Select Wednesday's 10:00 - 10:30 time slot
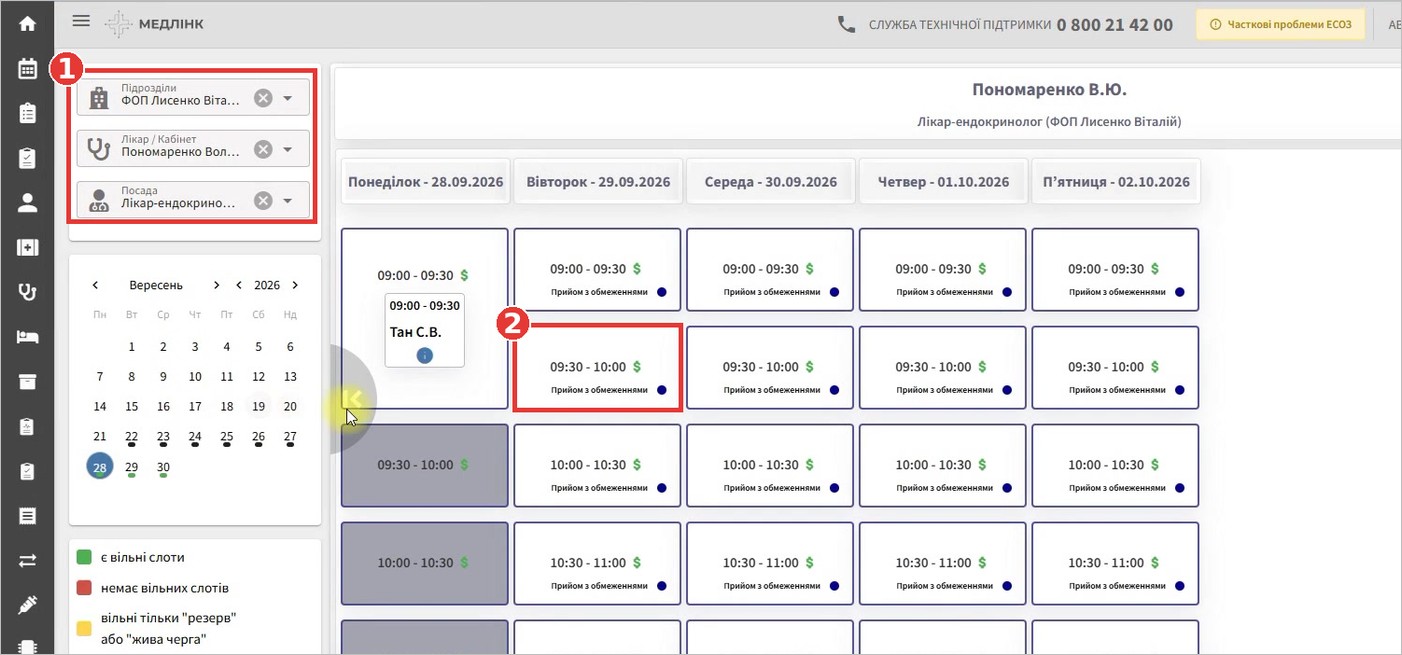Image resolution: width=1402 pixels, height=655 pixels. click(x=770, y=465)
